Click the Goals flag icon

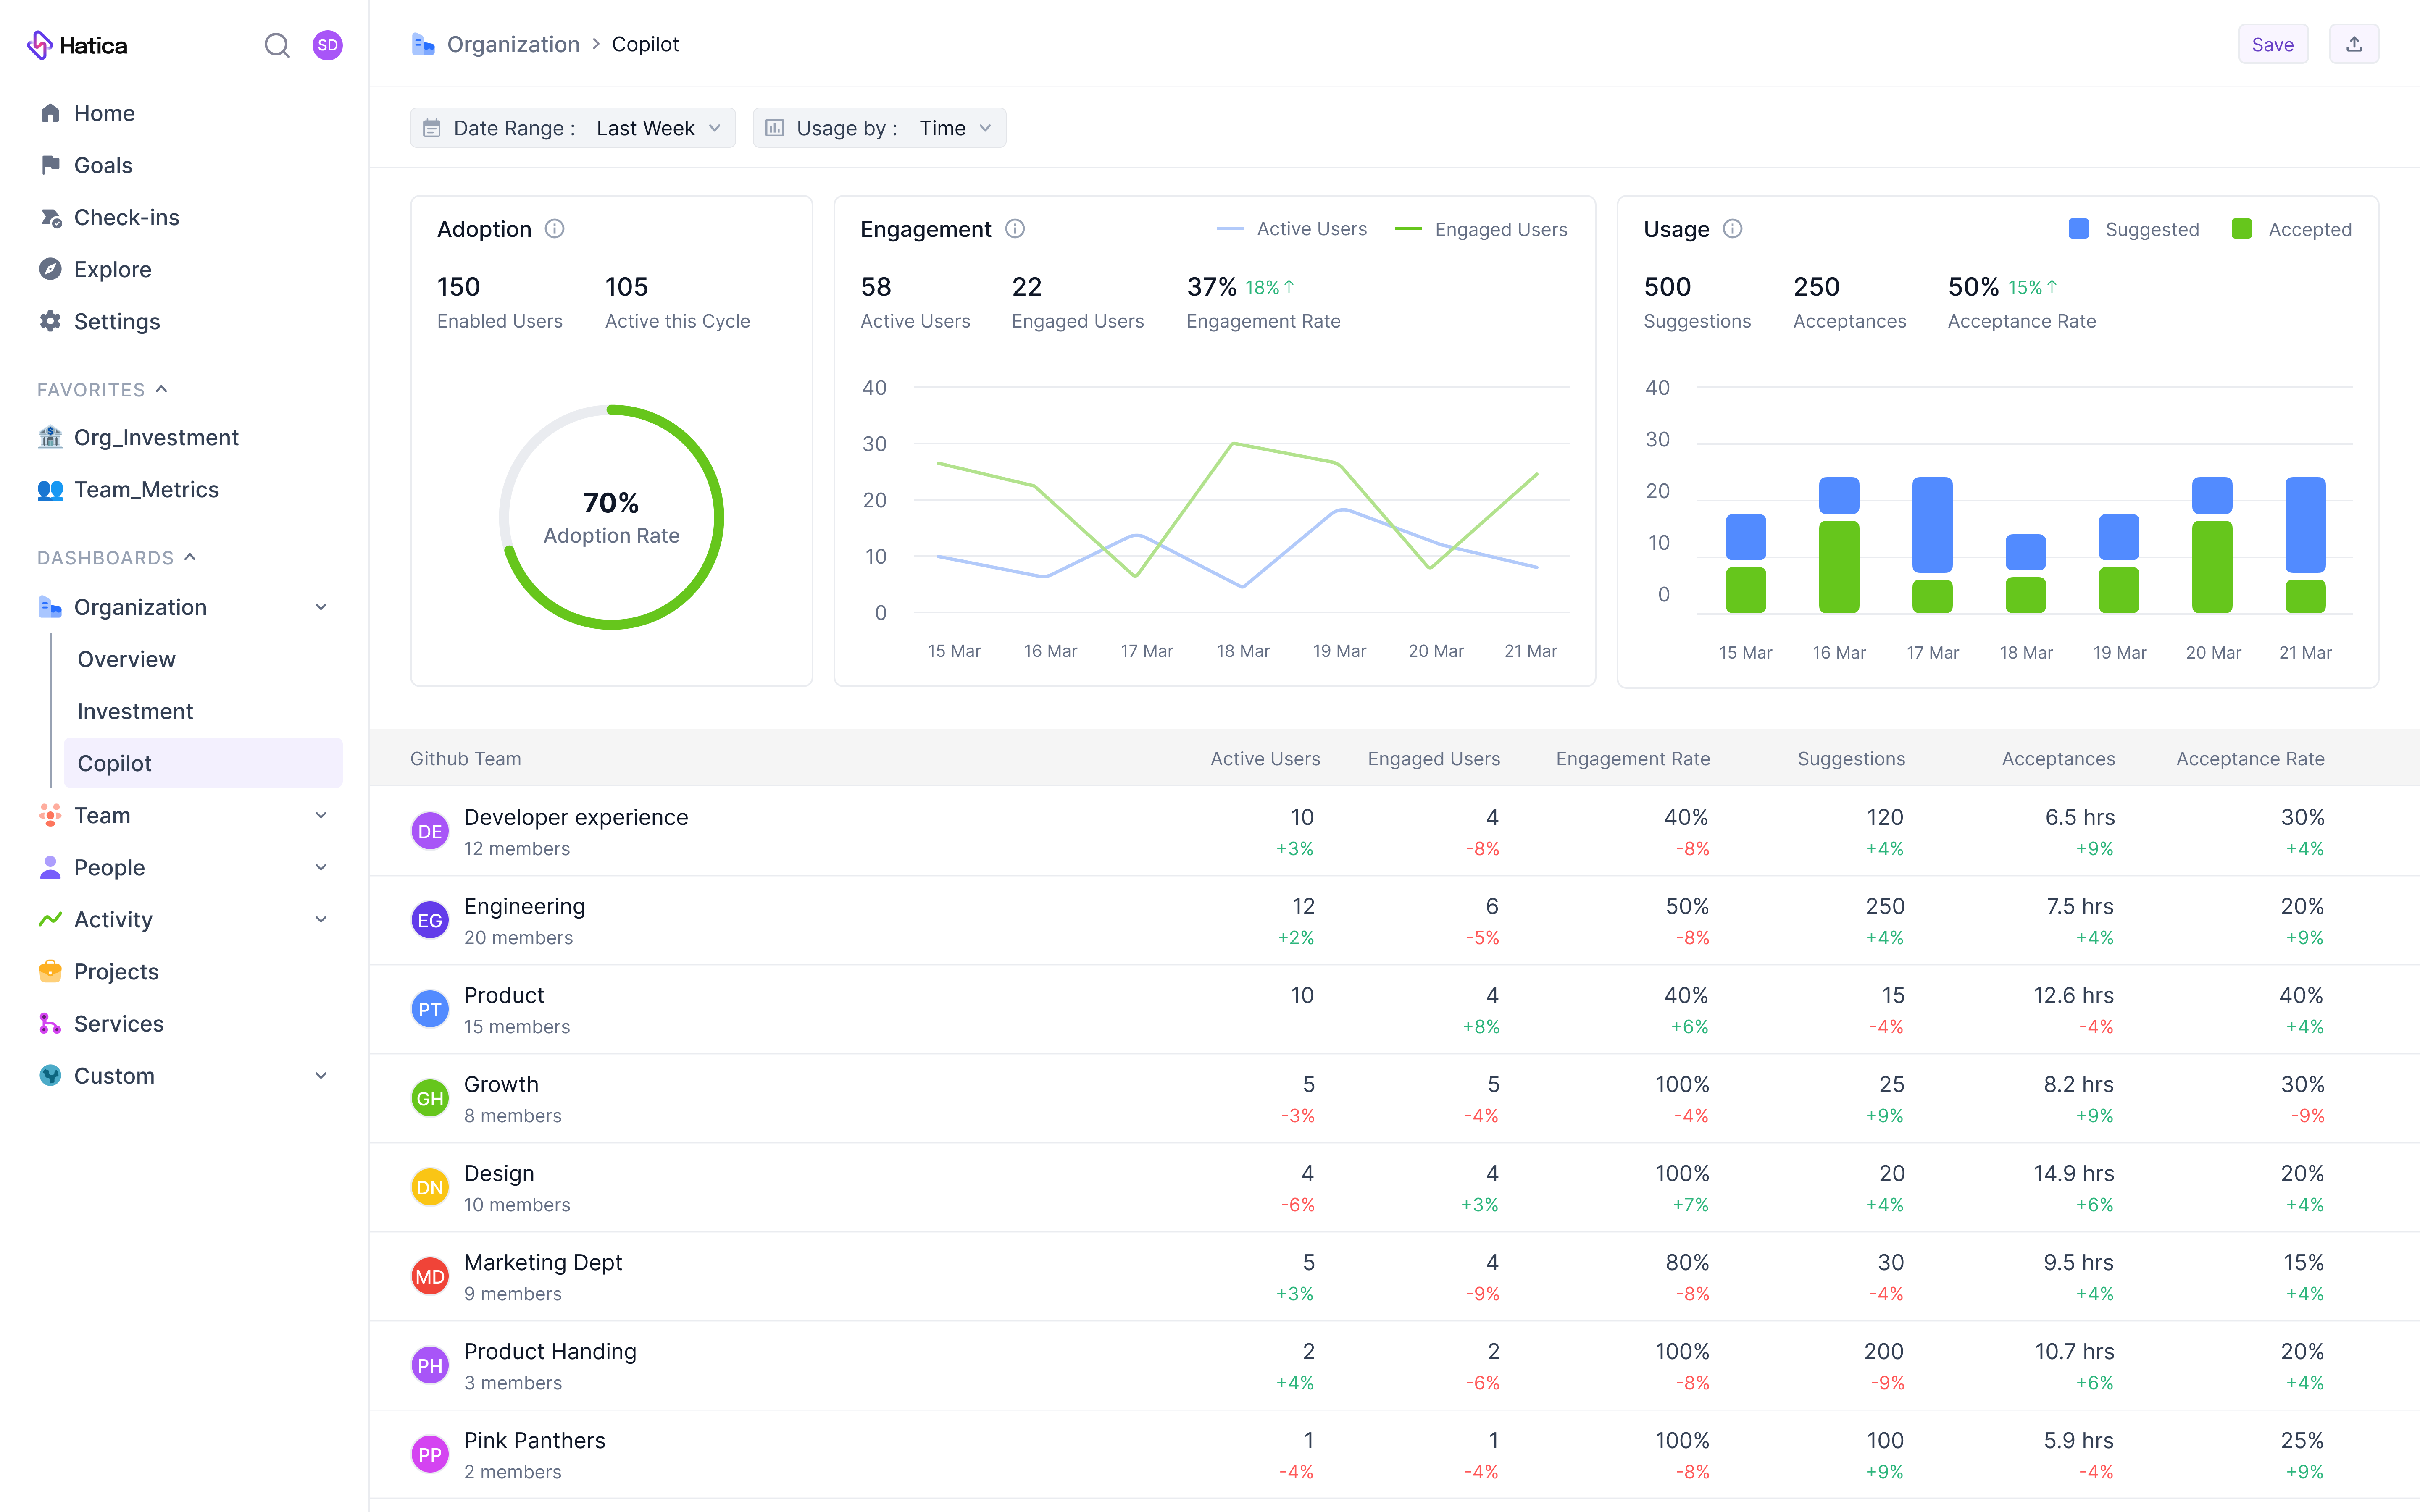point(50,165)
